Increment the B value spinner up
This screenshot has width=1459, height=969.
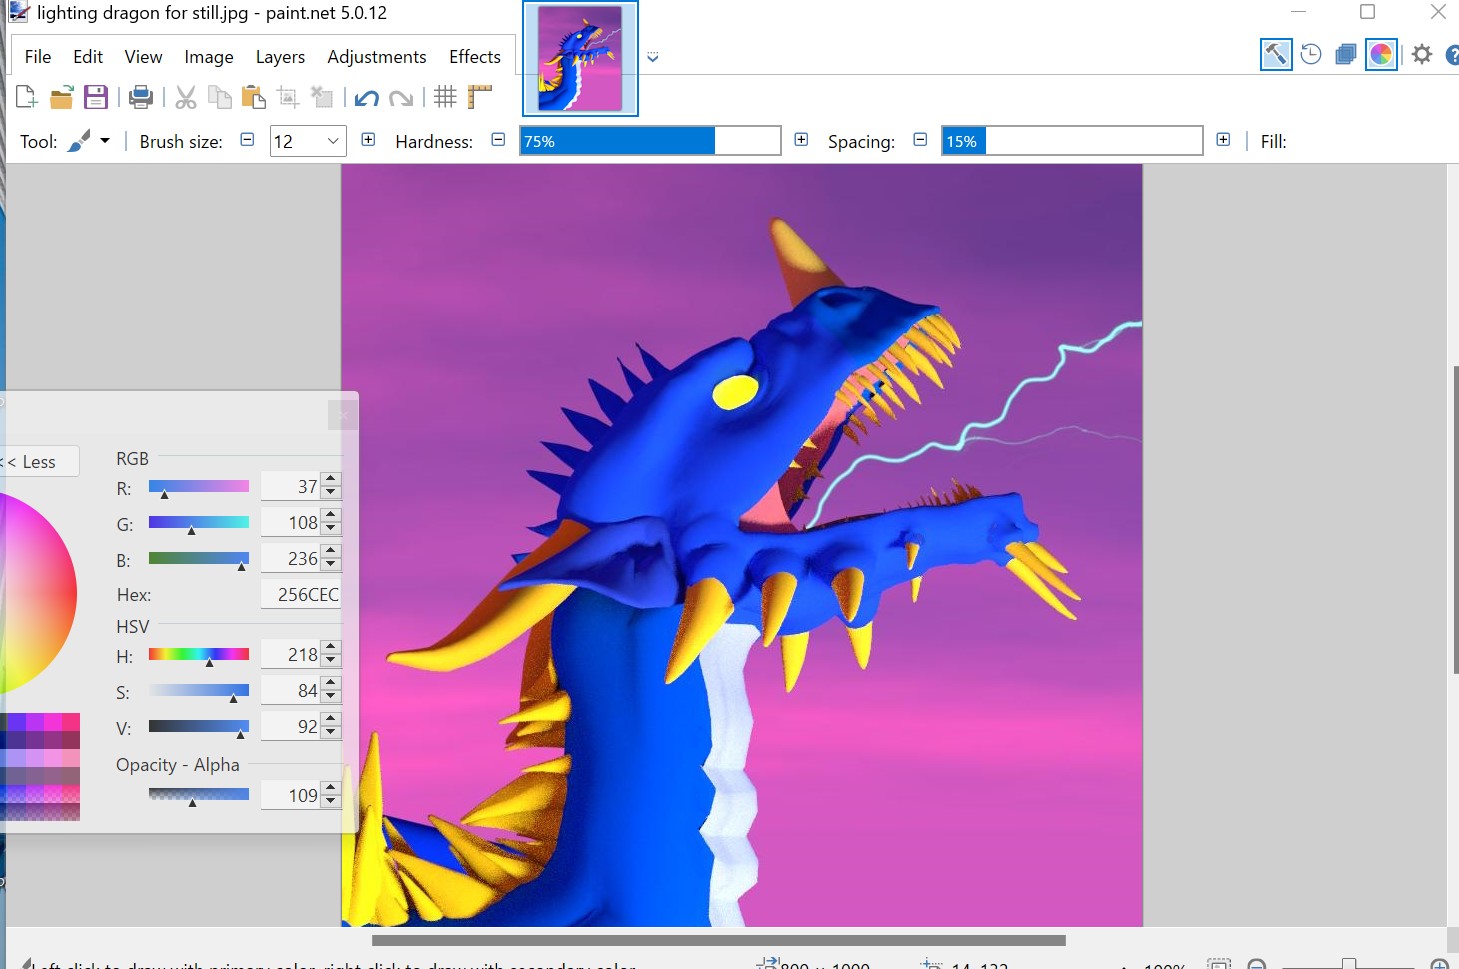tap(331, 552)
